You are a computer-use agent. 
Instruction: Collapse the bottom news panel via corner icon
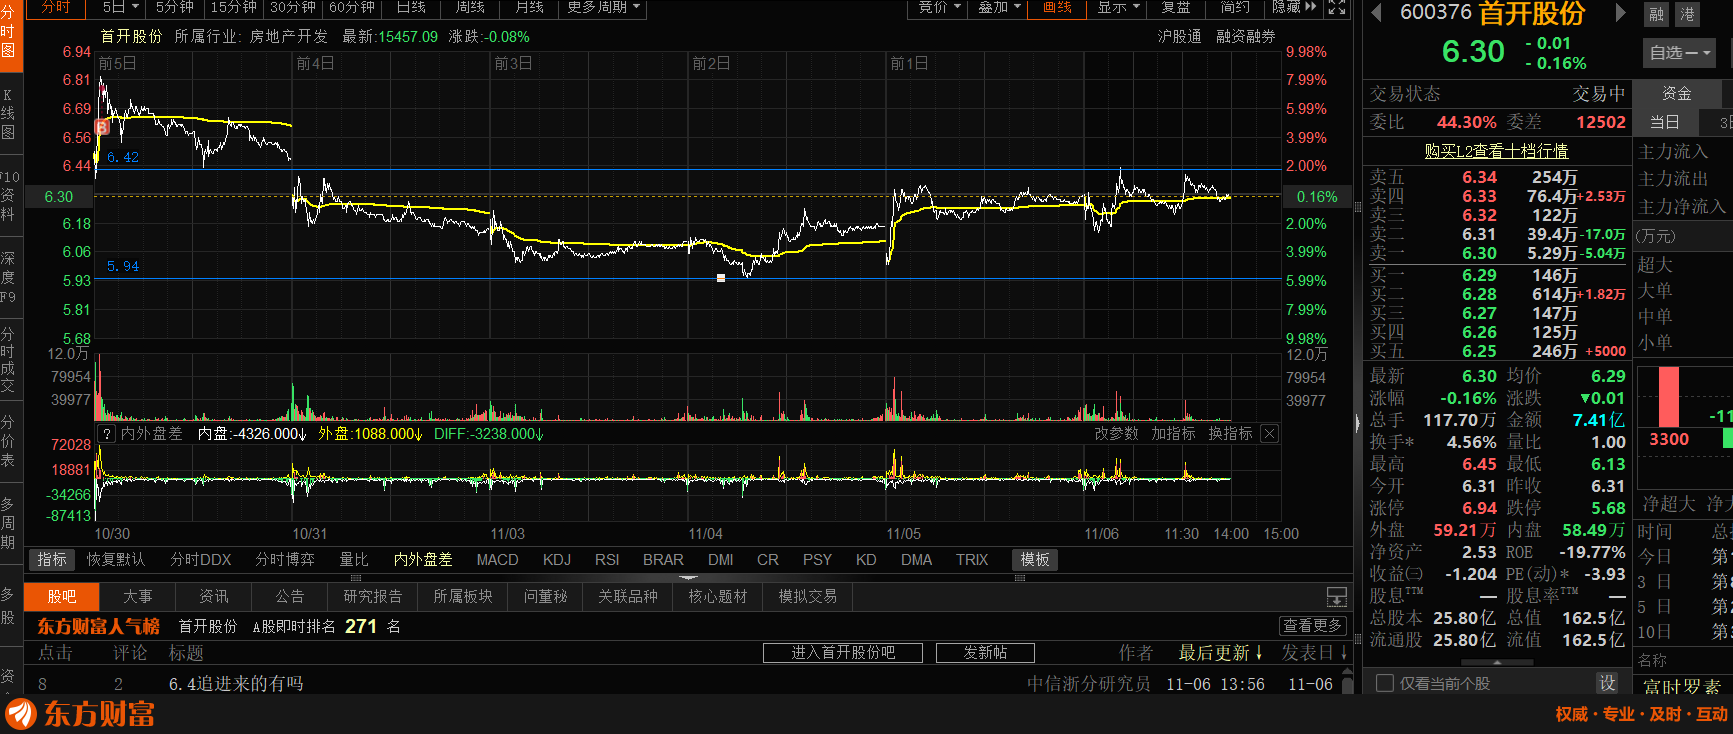1336,597
